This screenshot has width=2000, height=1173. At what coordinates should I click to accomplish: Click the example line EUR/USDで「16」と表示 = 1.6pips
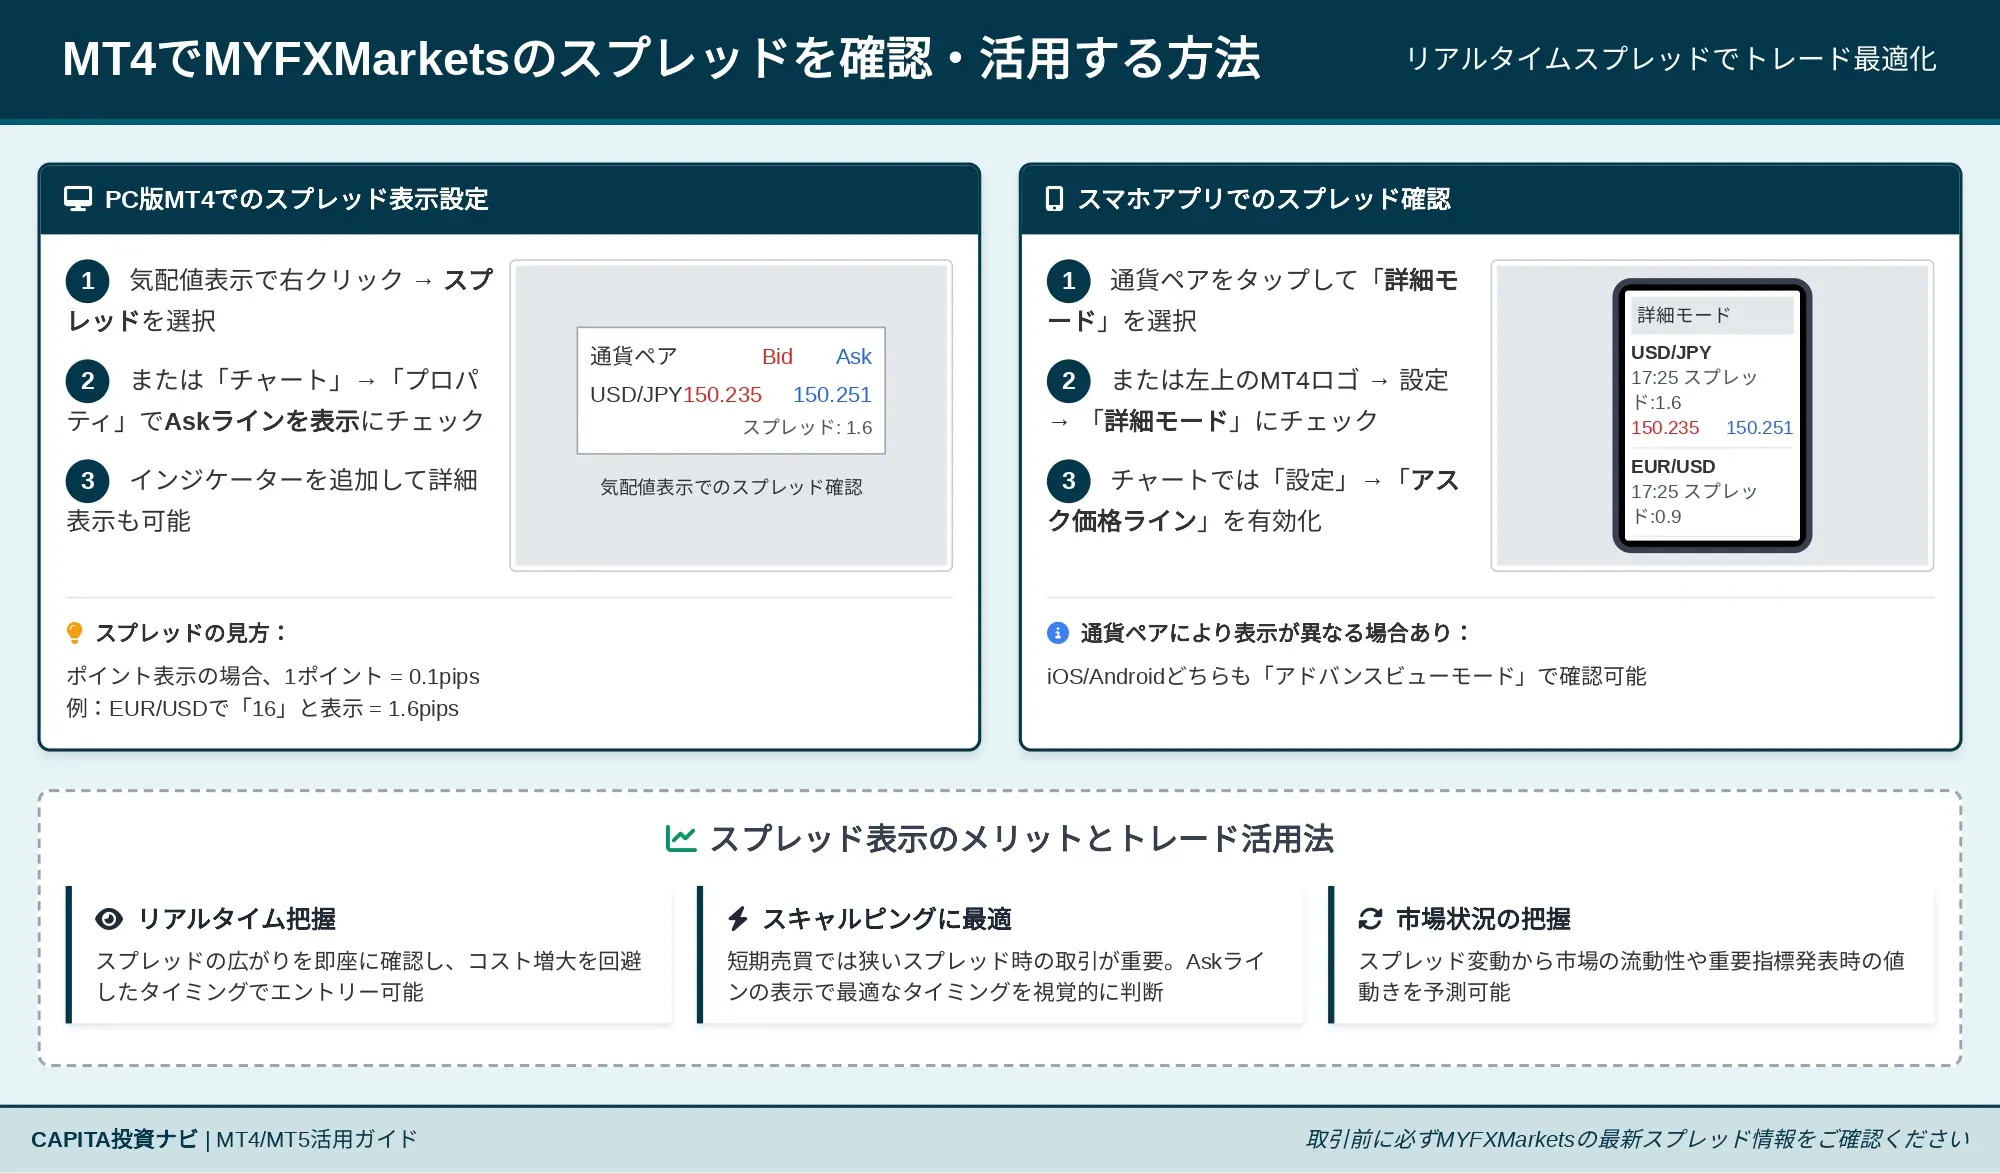pos(262,709)
